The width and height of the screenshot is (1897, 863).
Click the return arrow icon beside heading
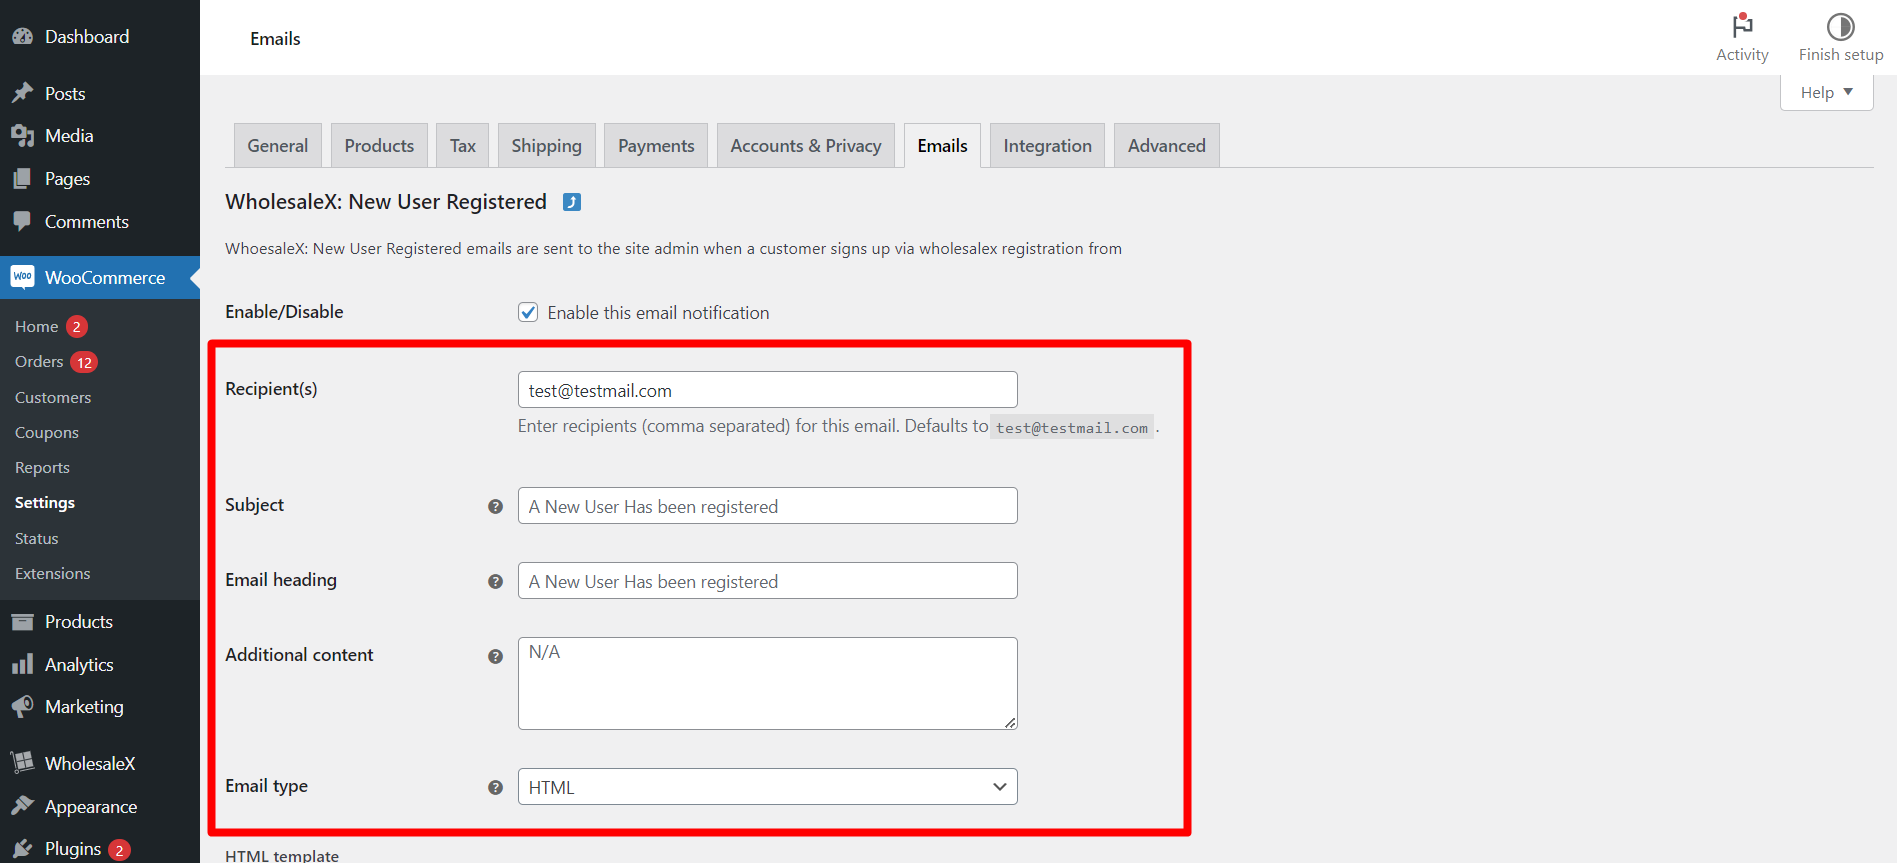point(572,202)
